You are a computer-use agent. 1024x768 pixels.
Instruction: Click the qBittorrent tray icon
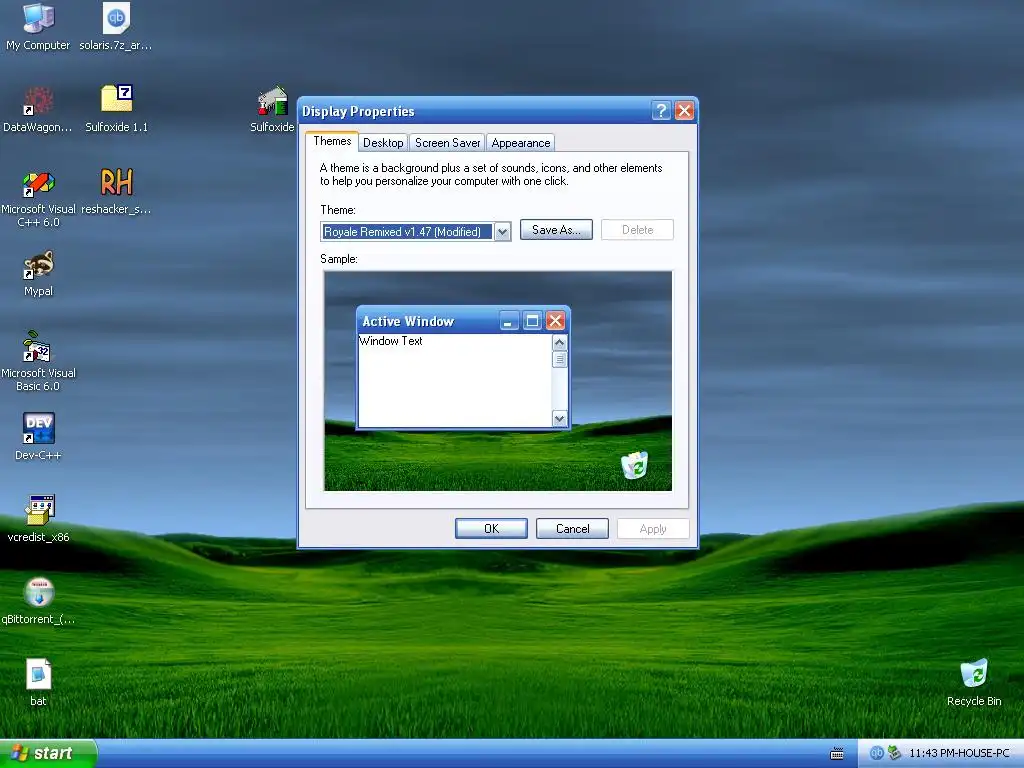(x=876, y=753)
